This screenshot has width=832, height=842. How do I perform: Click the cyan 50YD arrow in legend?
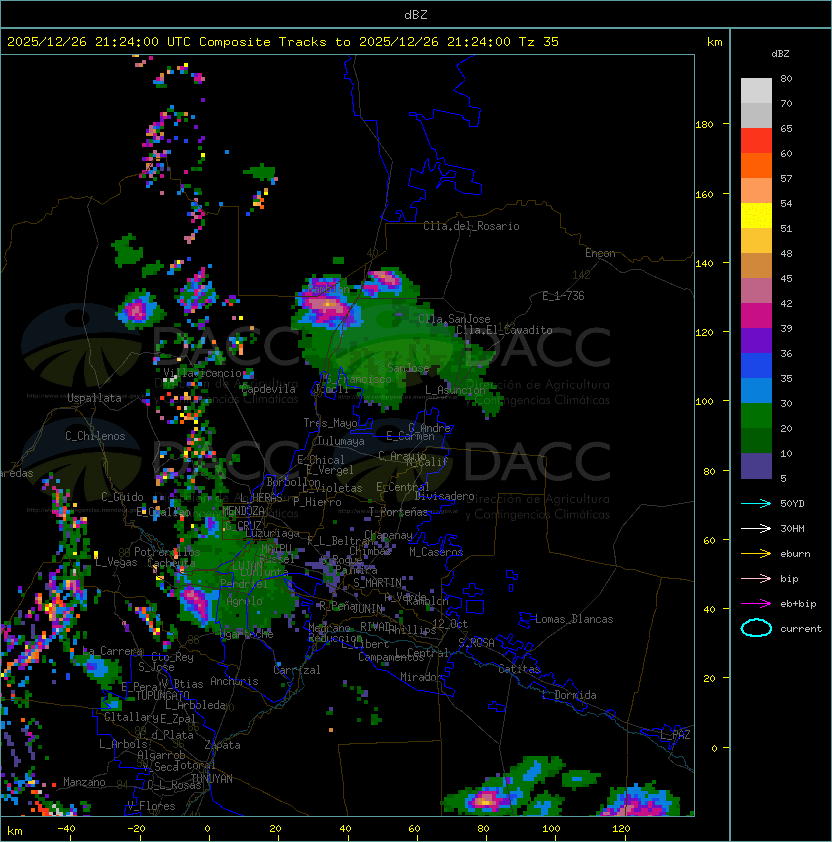tap(756, 503)
